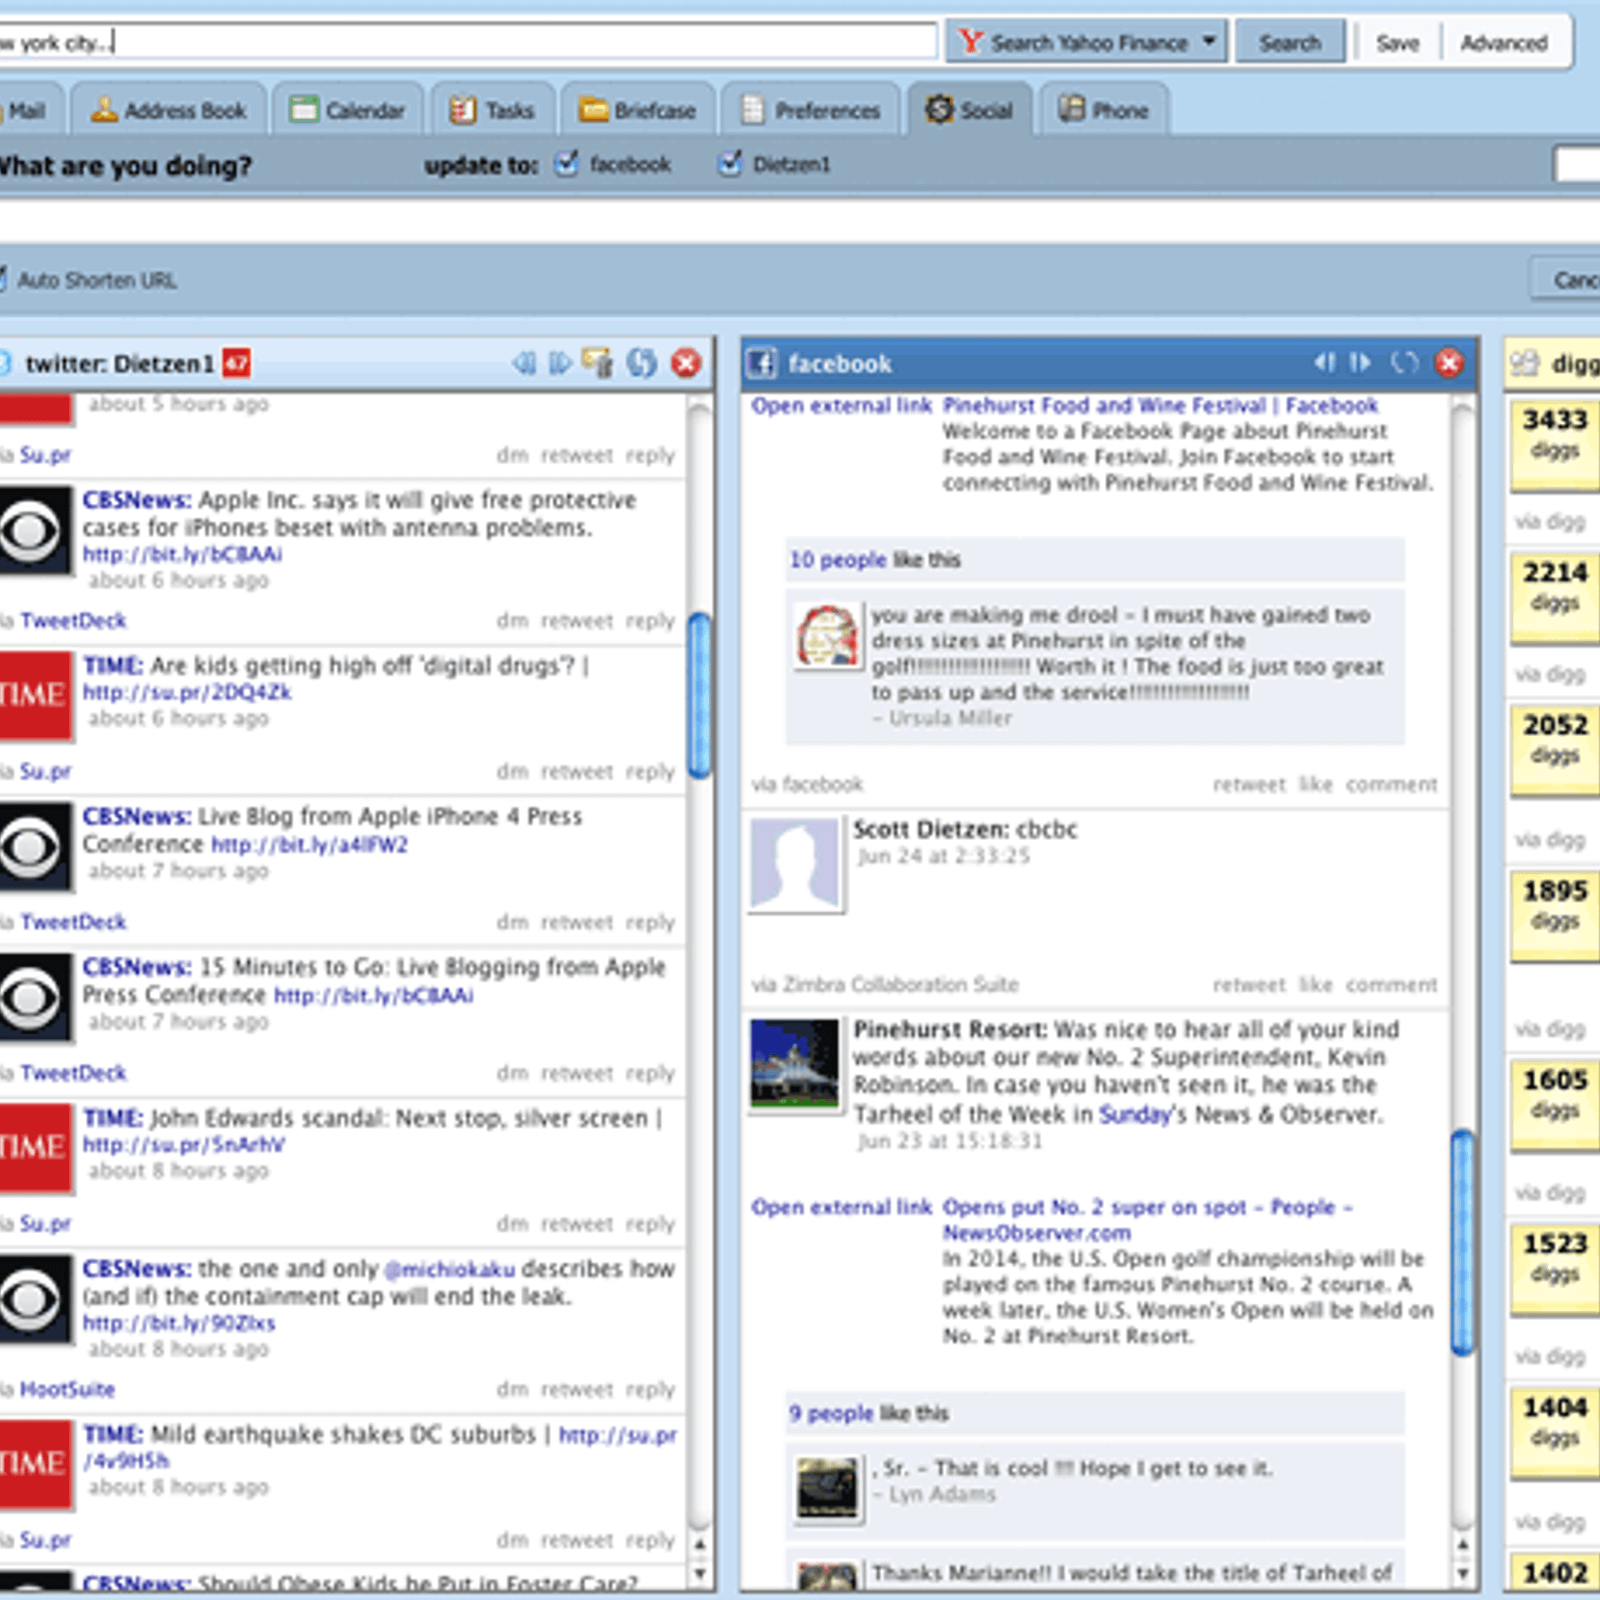Open the Phone tab
Viewport: 1600px width, 1600px height.
click(1105, 110)
